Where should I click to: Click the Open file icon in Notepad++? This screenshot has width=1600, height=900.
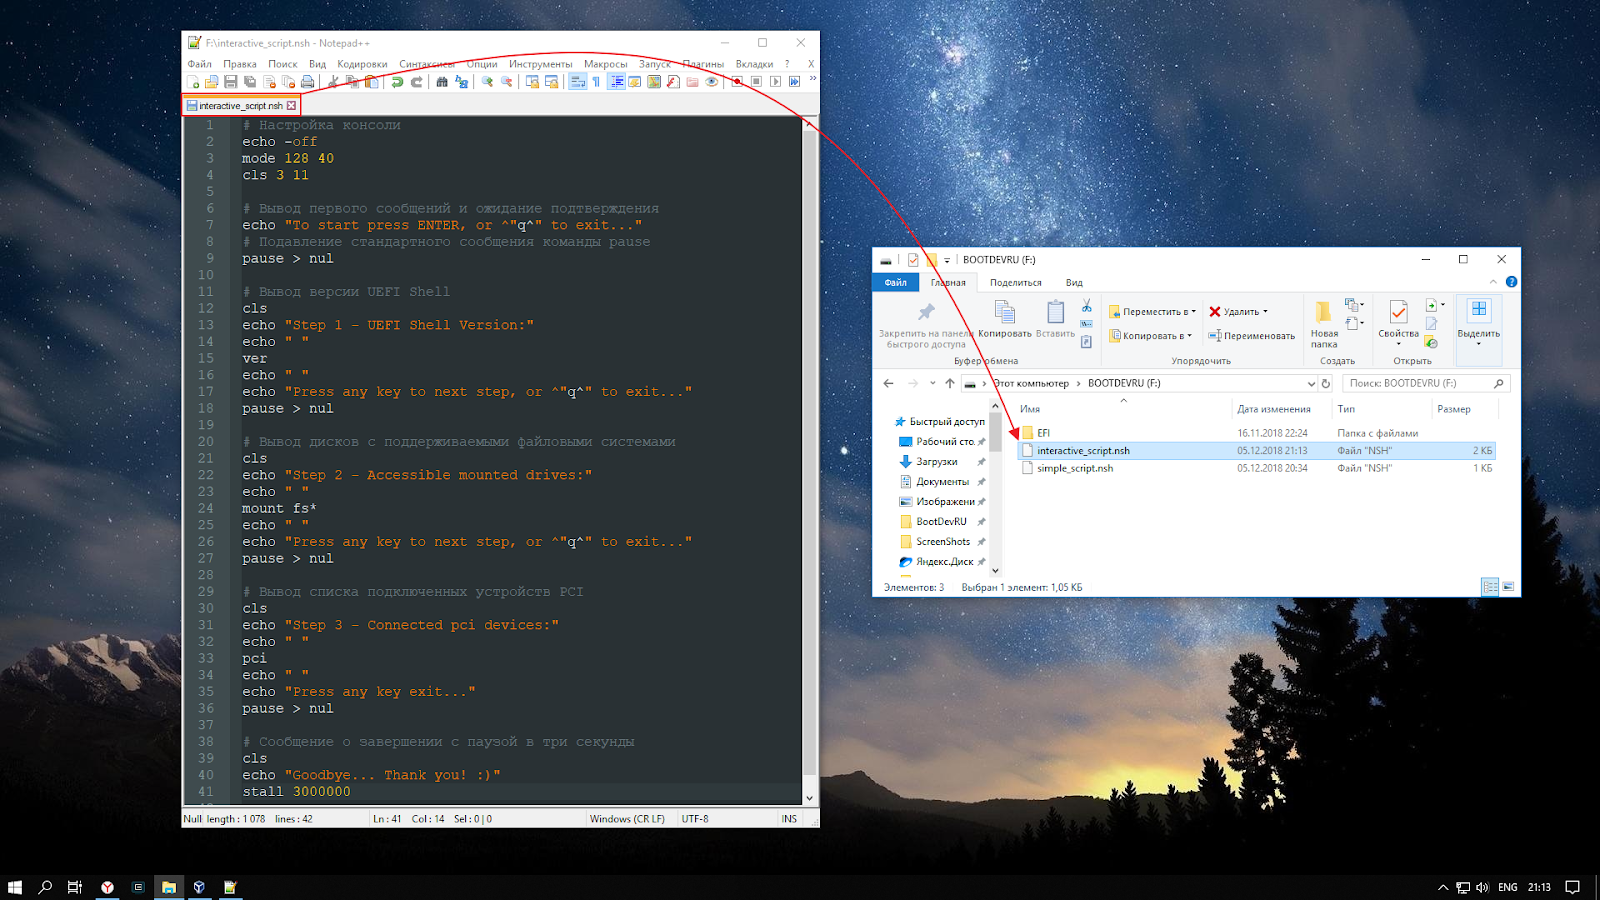click(x=212, y=82)
